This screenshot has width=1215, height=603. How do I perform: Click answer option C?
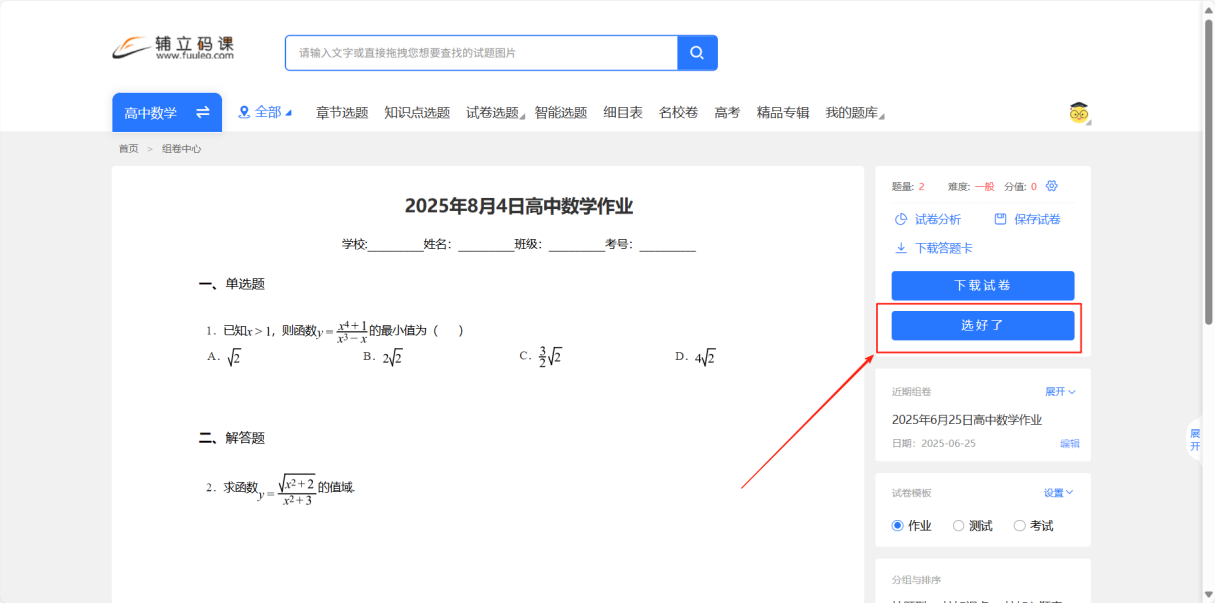541,356
